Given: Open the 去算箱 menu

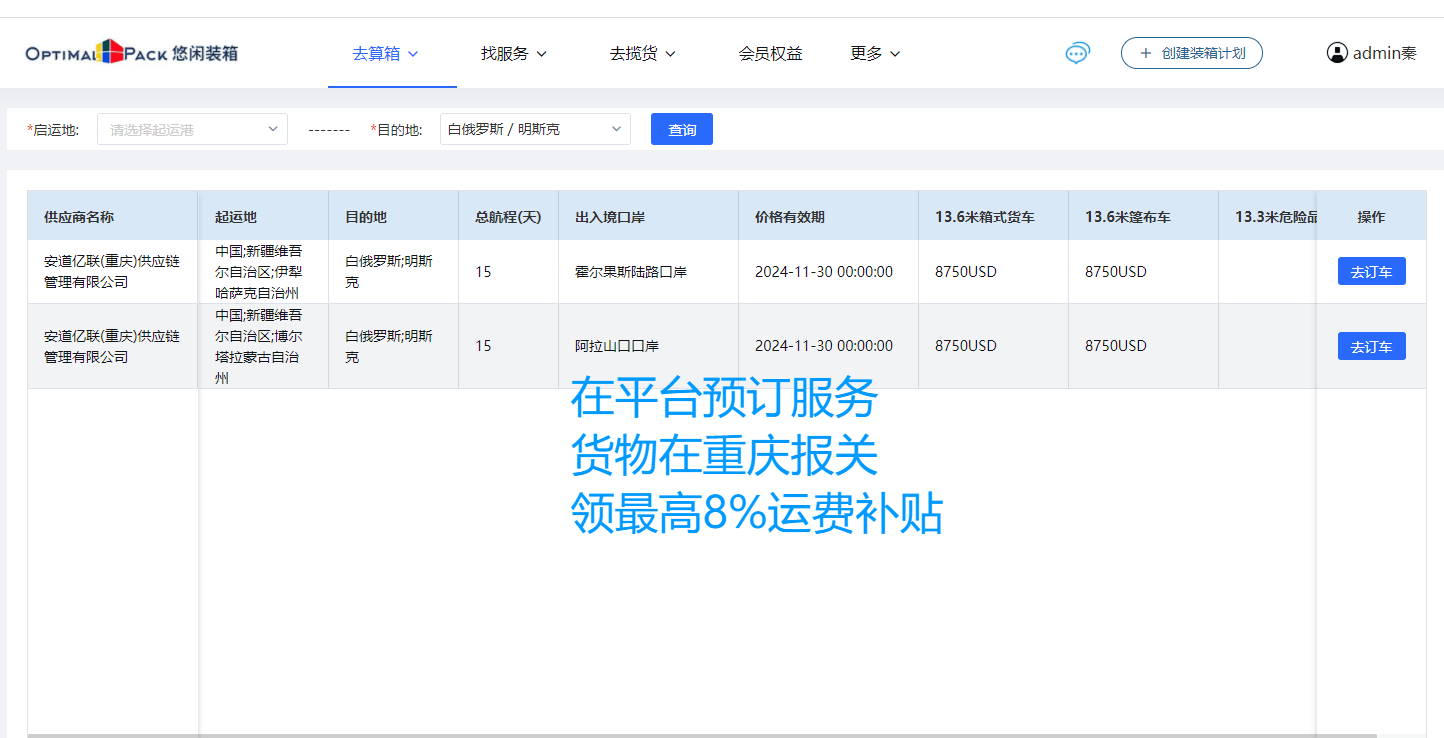Looking at the screenshot, I should (385, 53).
